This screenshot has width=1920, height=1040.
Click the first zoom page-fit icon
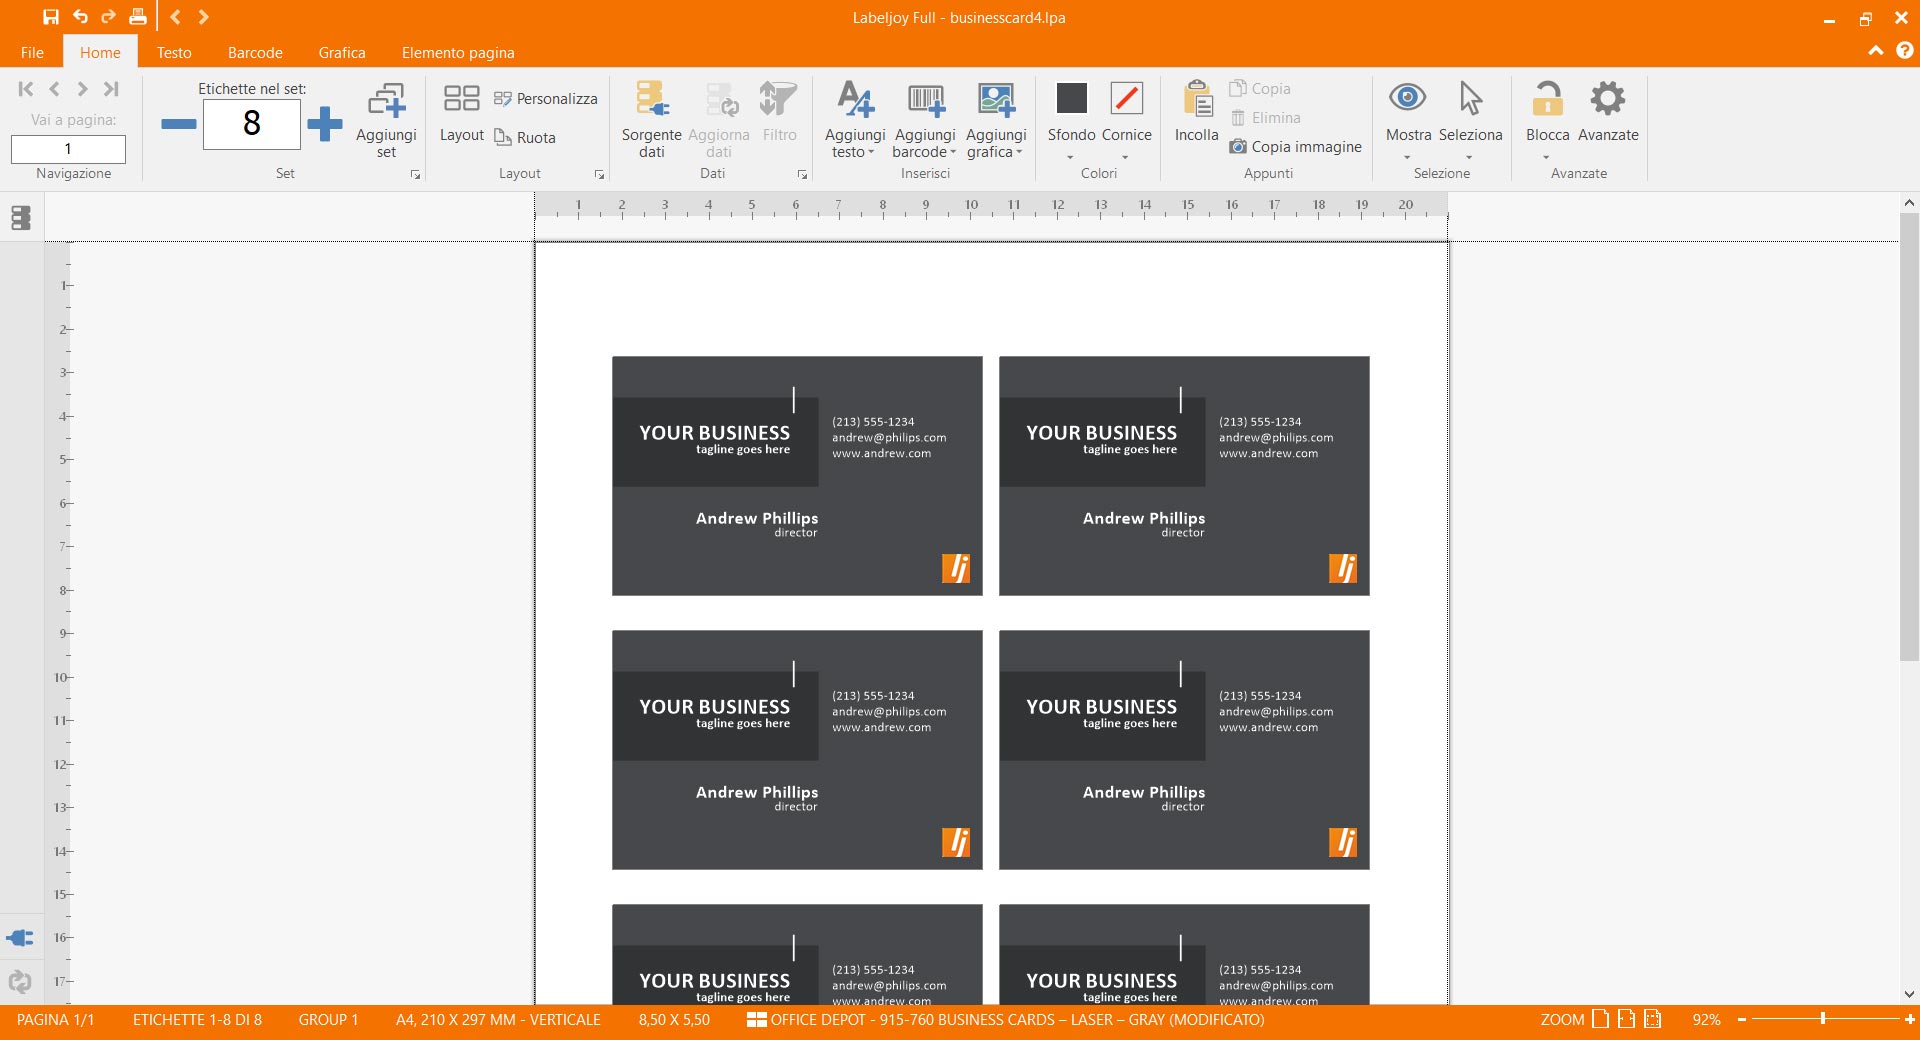click(1601, 1019)
